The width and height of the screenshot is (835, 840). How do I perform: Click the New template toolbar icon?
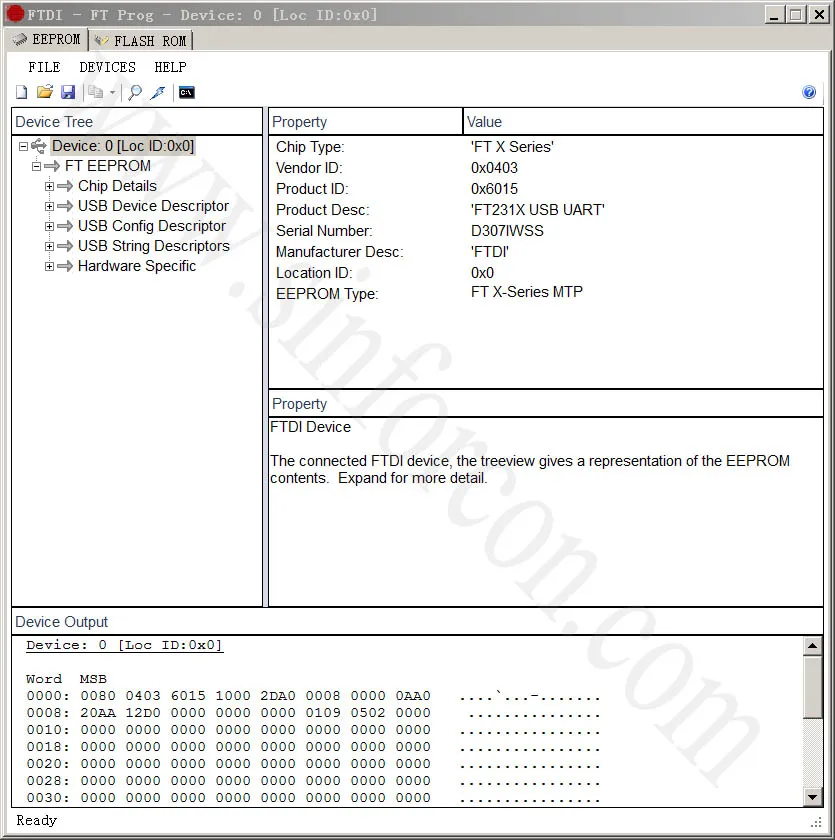[21, 92]
